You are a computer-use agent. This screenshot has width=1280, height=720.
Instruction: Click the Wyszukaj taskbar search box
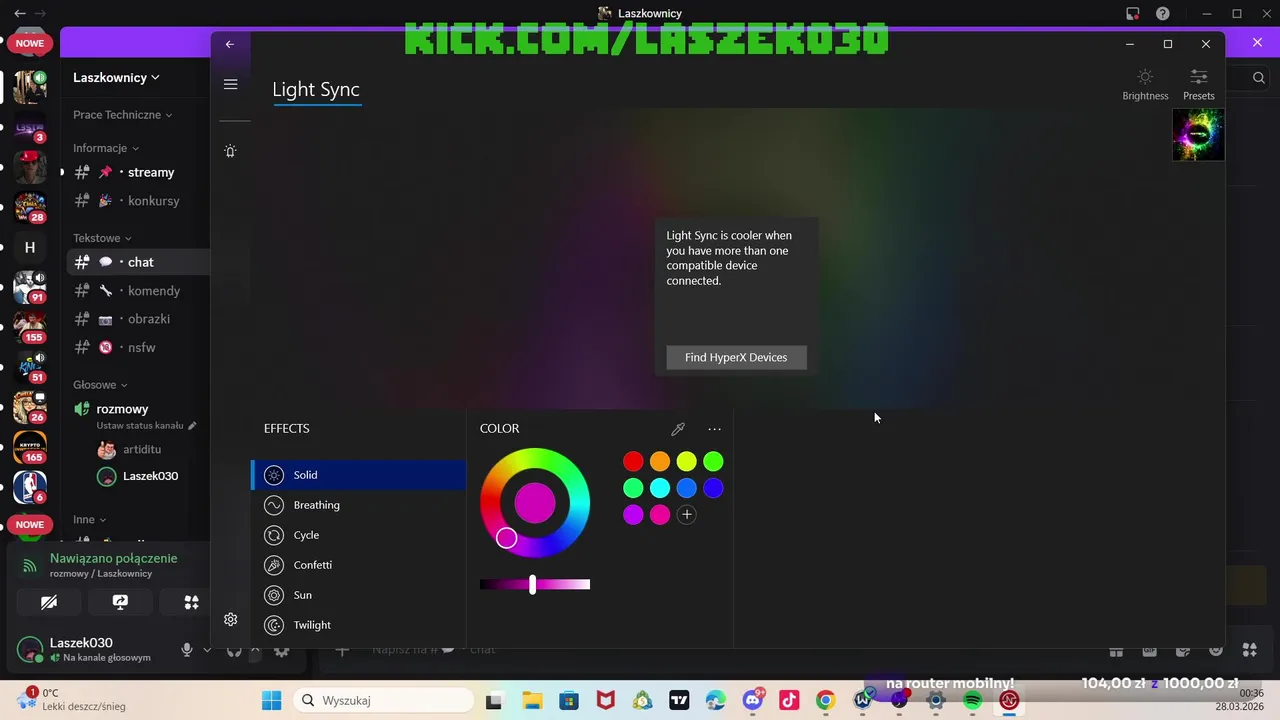click(x=384, y=700)
